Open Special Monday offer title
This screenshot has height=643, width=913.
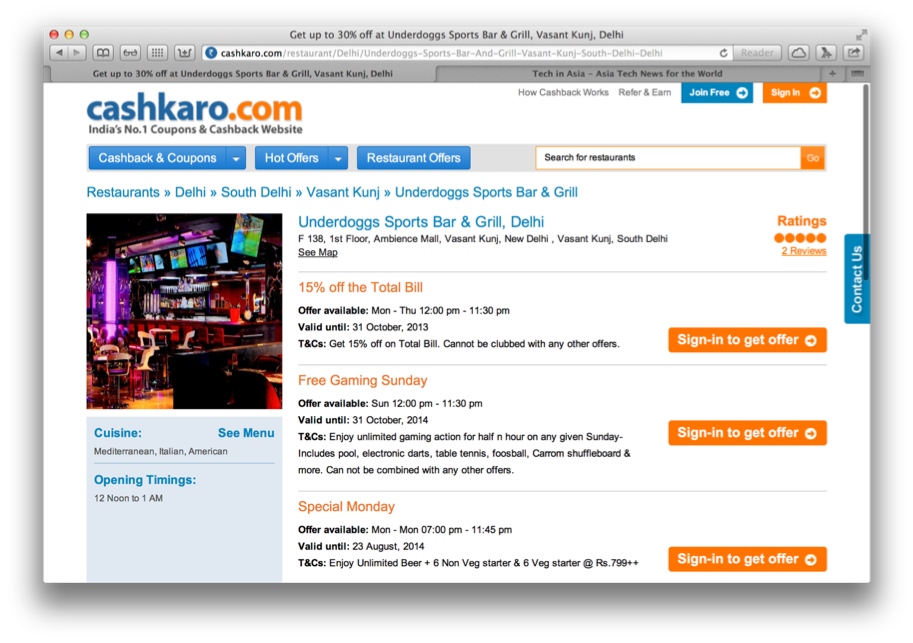[346, 507]
